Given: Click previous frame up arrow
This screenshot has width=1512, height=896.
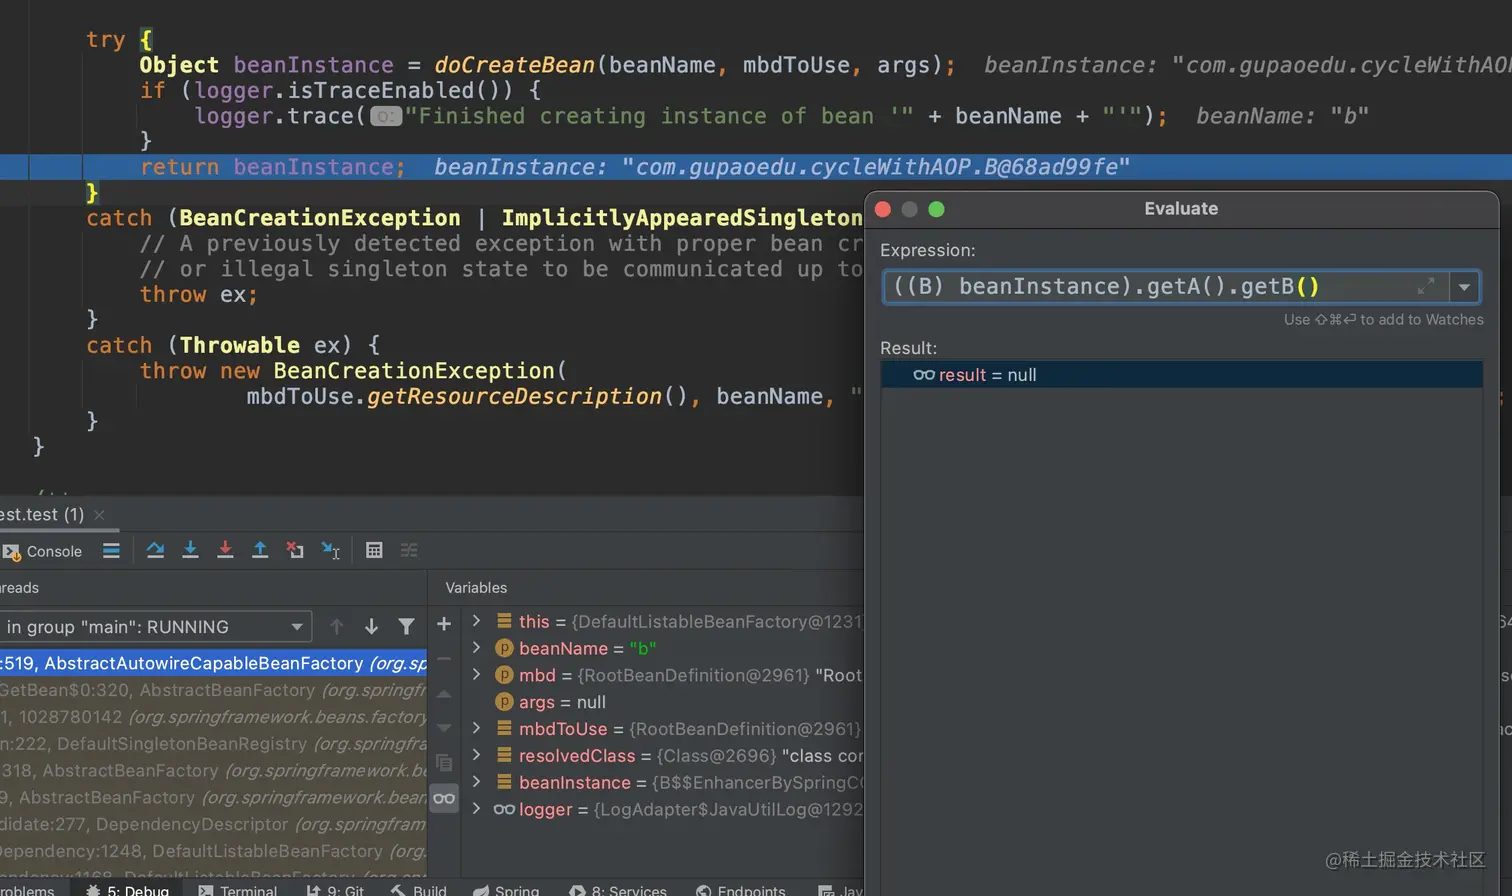Looking at the screenshot, I should coord(337,627).
